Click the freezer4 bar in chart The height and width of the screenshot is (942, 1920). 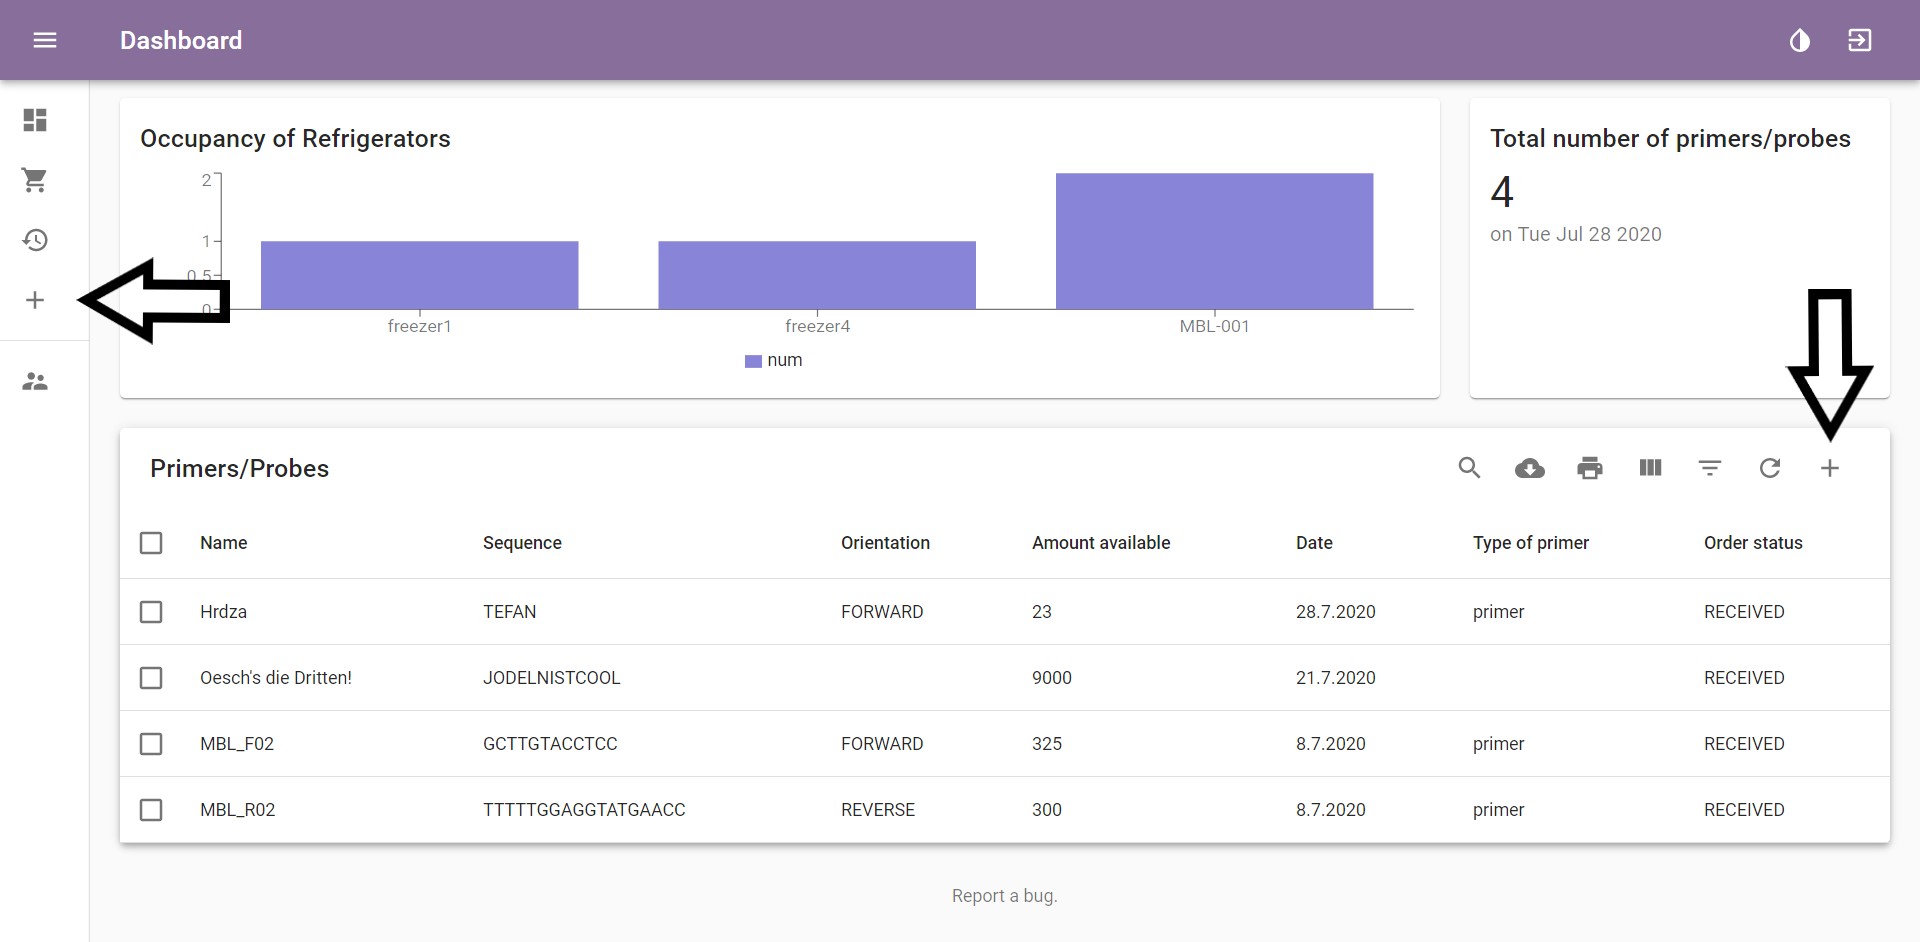tap(817, 275)
